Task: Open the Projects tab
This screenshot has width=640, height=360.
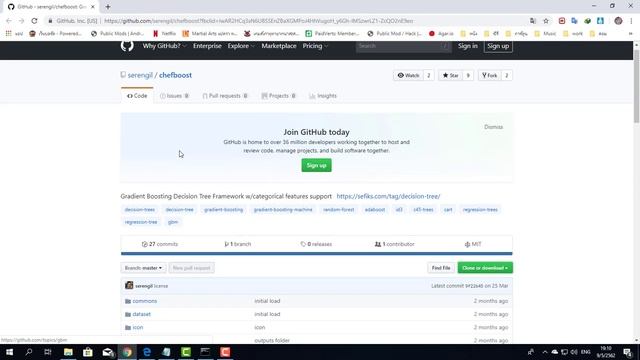Action: pos(279,96)
